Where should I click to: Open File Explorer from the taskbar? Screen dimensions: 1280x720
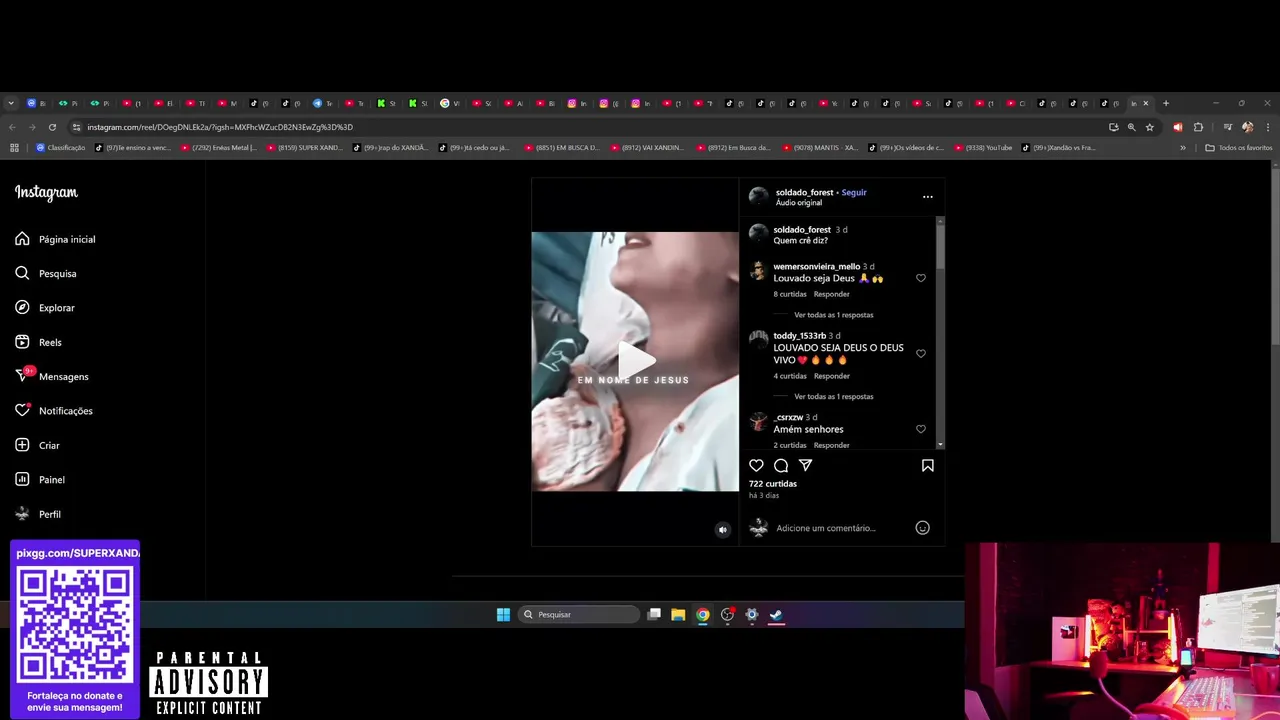pos(678,615)
